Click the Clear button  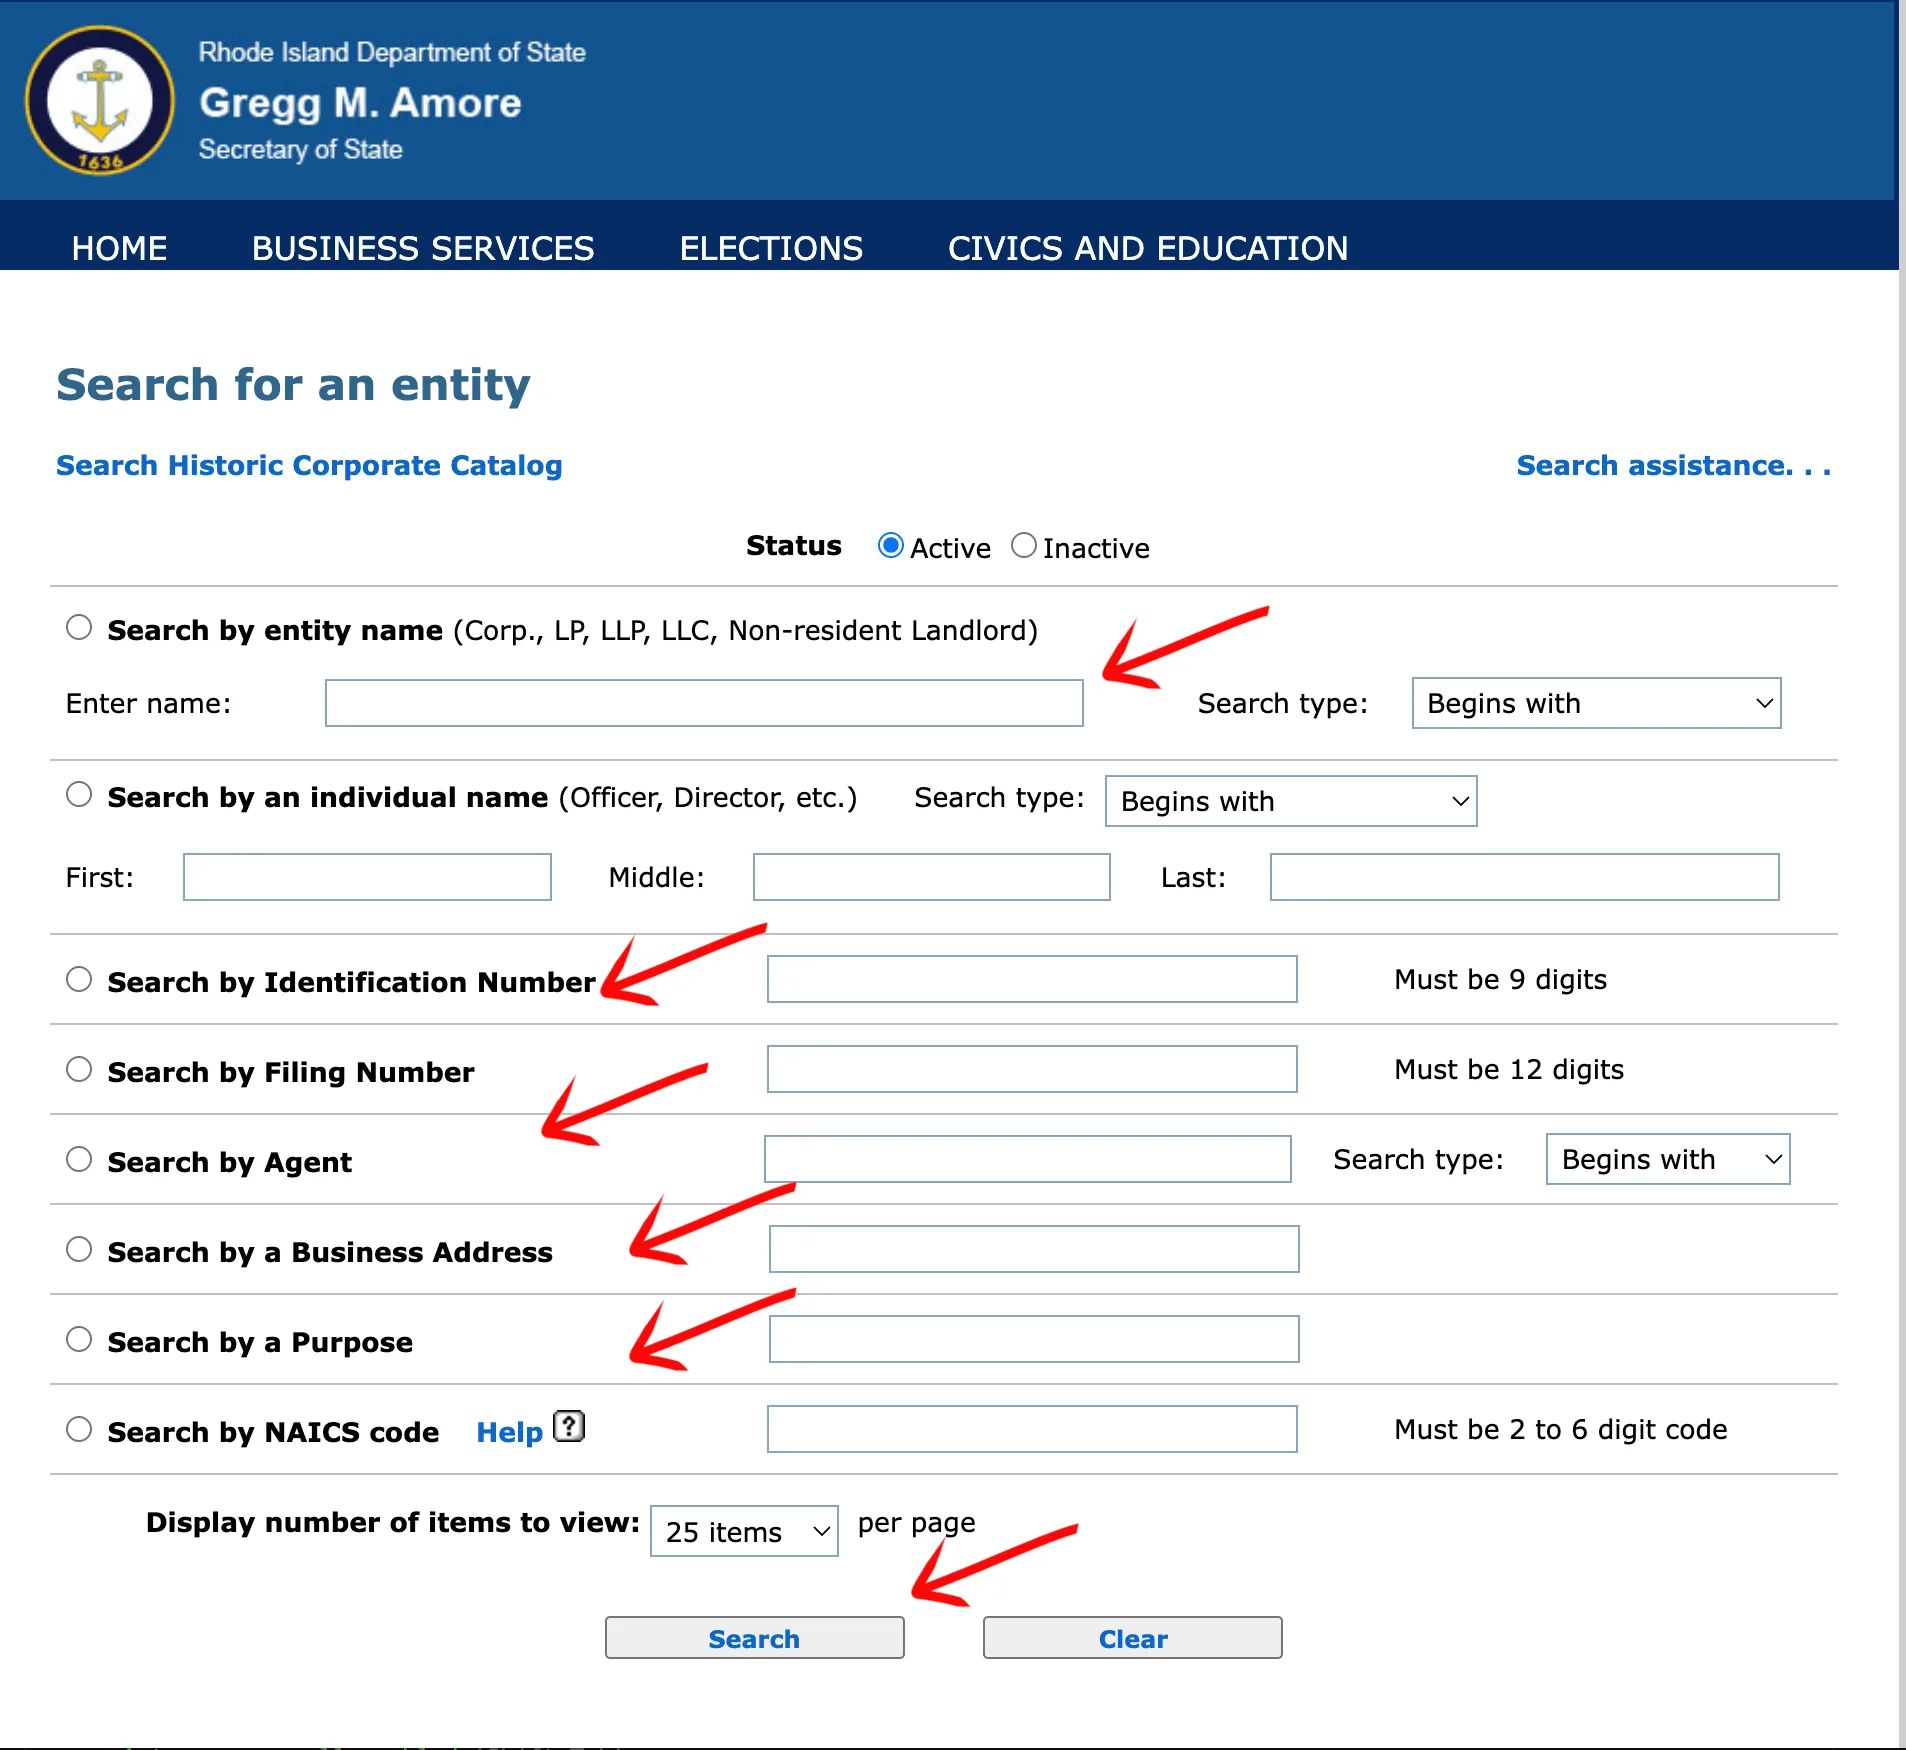pyautogui.click(x=1132, y=1638)
